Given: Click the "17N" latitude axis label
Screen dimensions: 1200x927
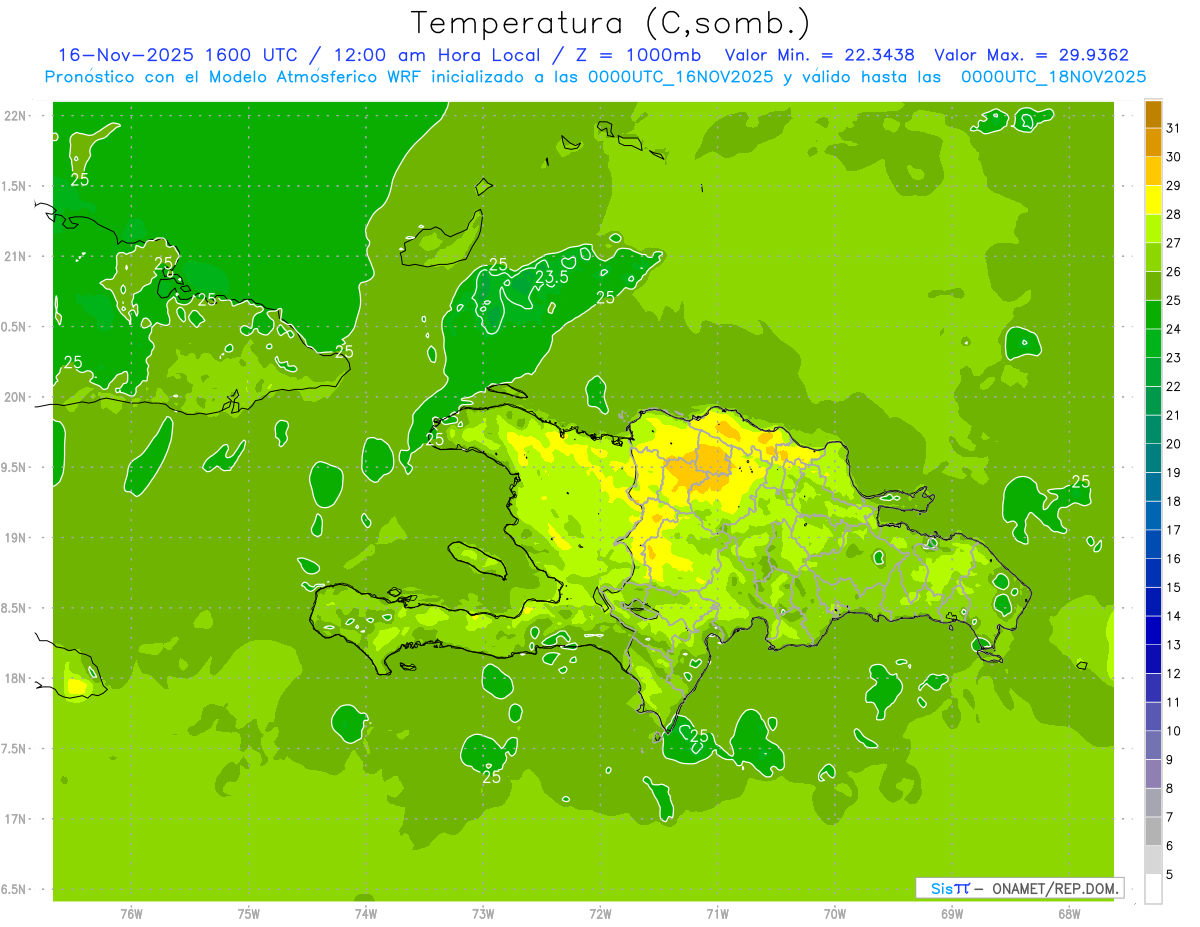Looking at the screenshot, I should click(x=17, y=819).
